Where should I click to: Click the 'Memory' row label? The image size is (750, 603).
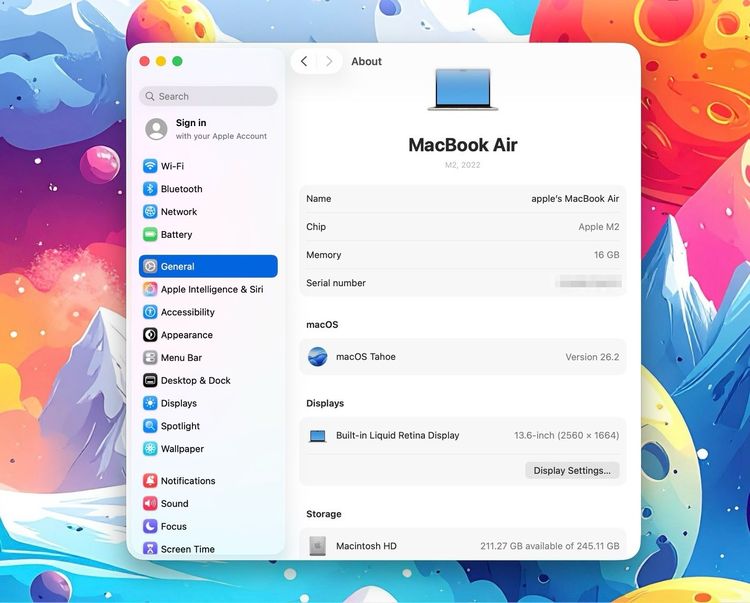coord(323,255)
